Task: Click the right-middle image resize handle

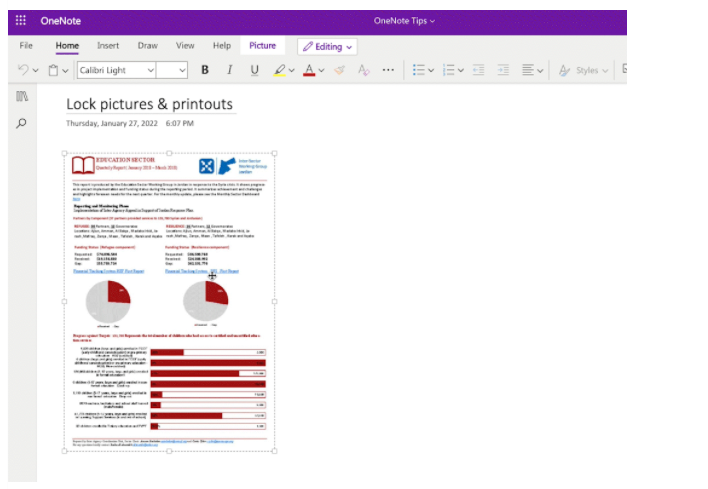Action: pos(275,302)
